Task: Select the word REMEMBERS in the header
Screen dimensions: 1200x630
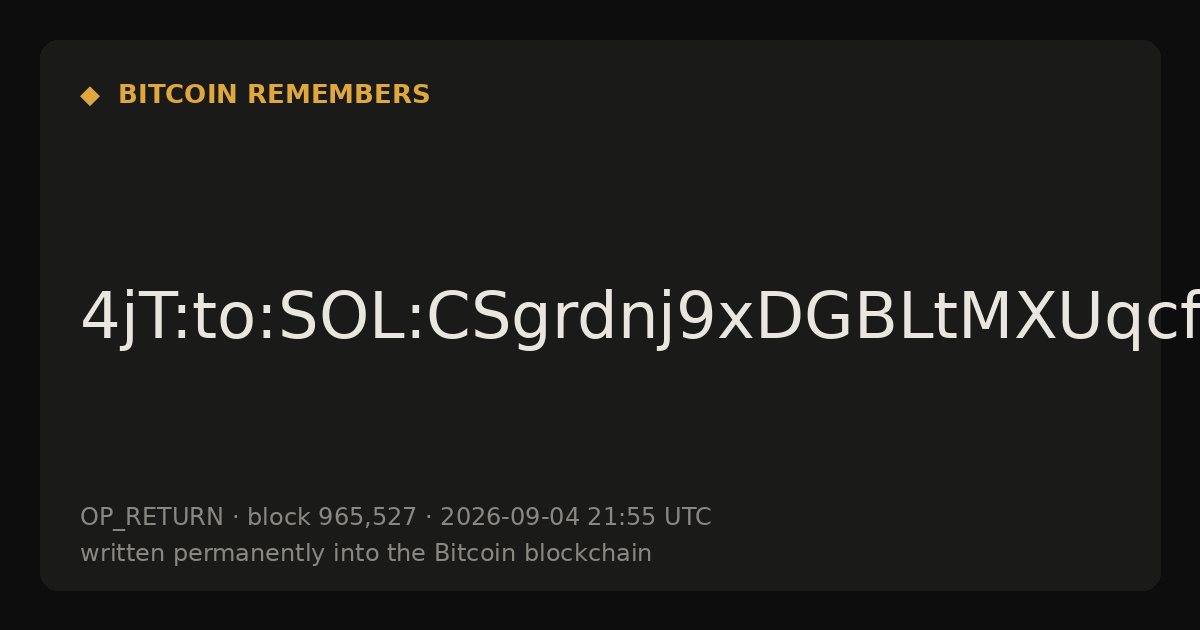Action: click(x=338, y=95)
